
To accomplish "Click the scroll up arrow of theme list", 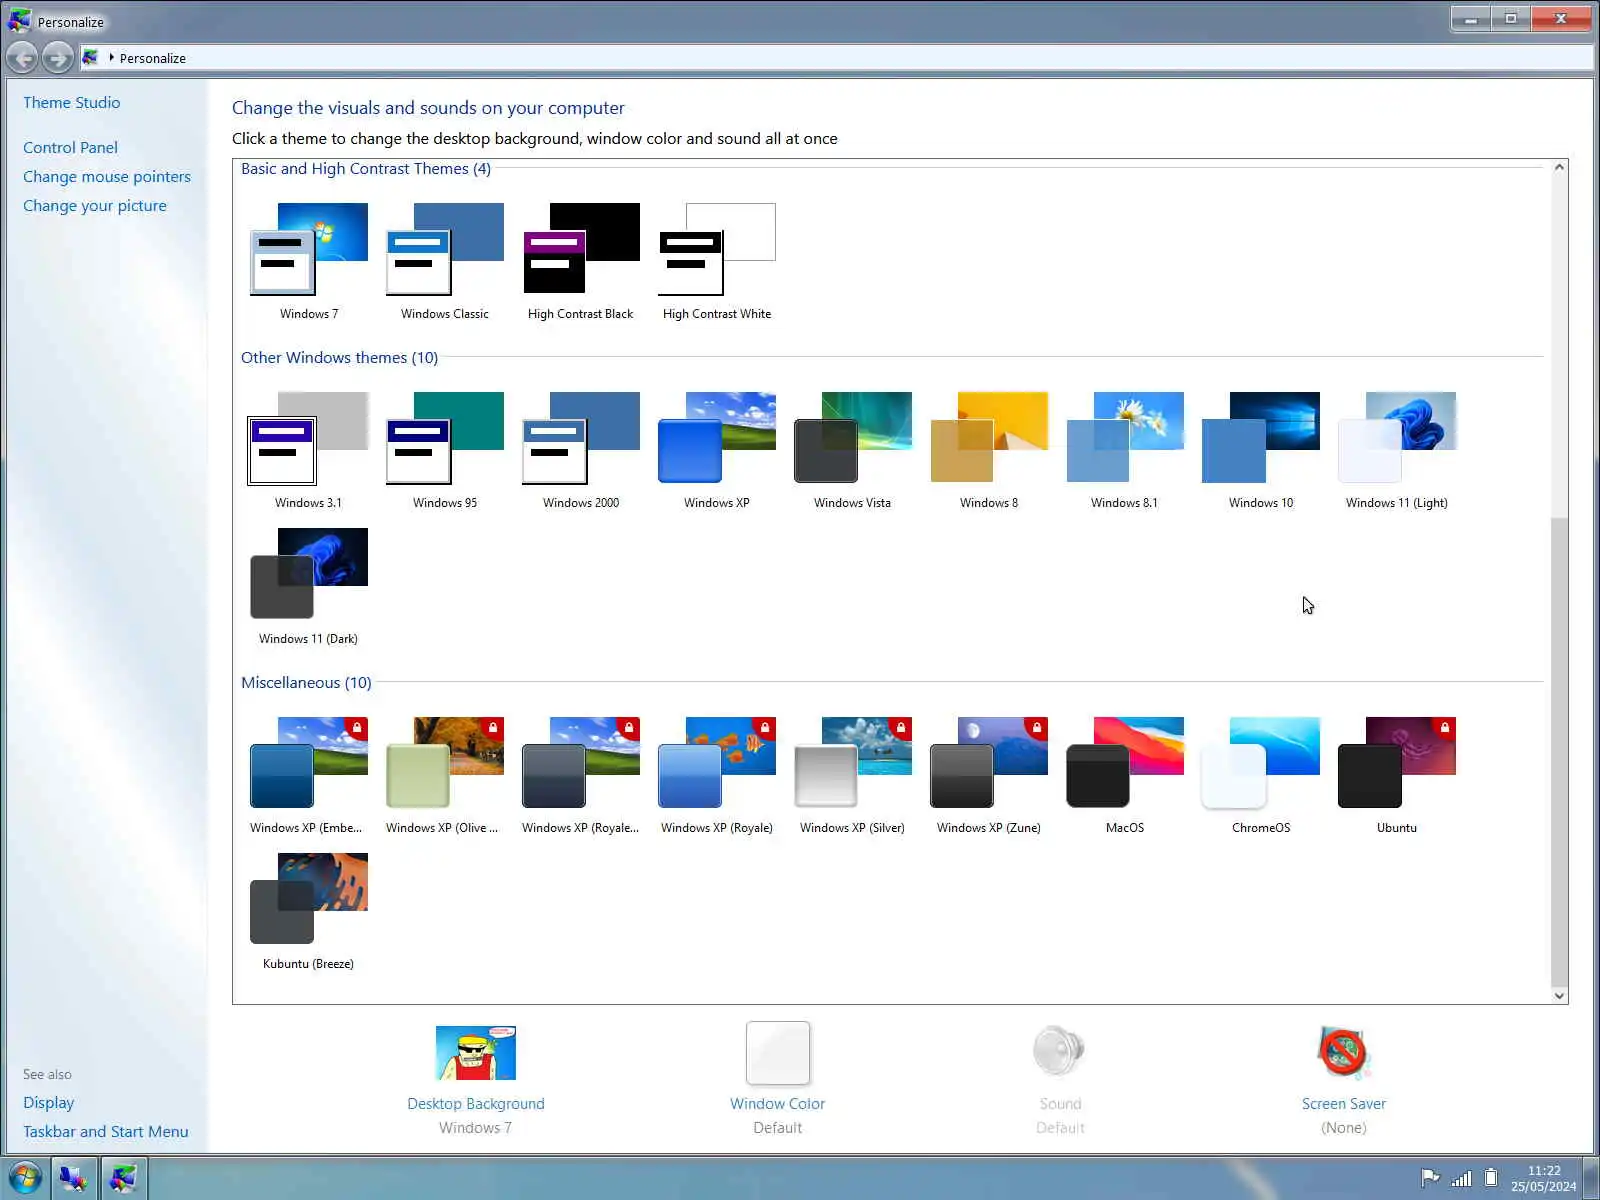I will pyautogui.click(x=1559, y=168).
